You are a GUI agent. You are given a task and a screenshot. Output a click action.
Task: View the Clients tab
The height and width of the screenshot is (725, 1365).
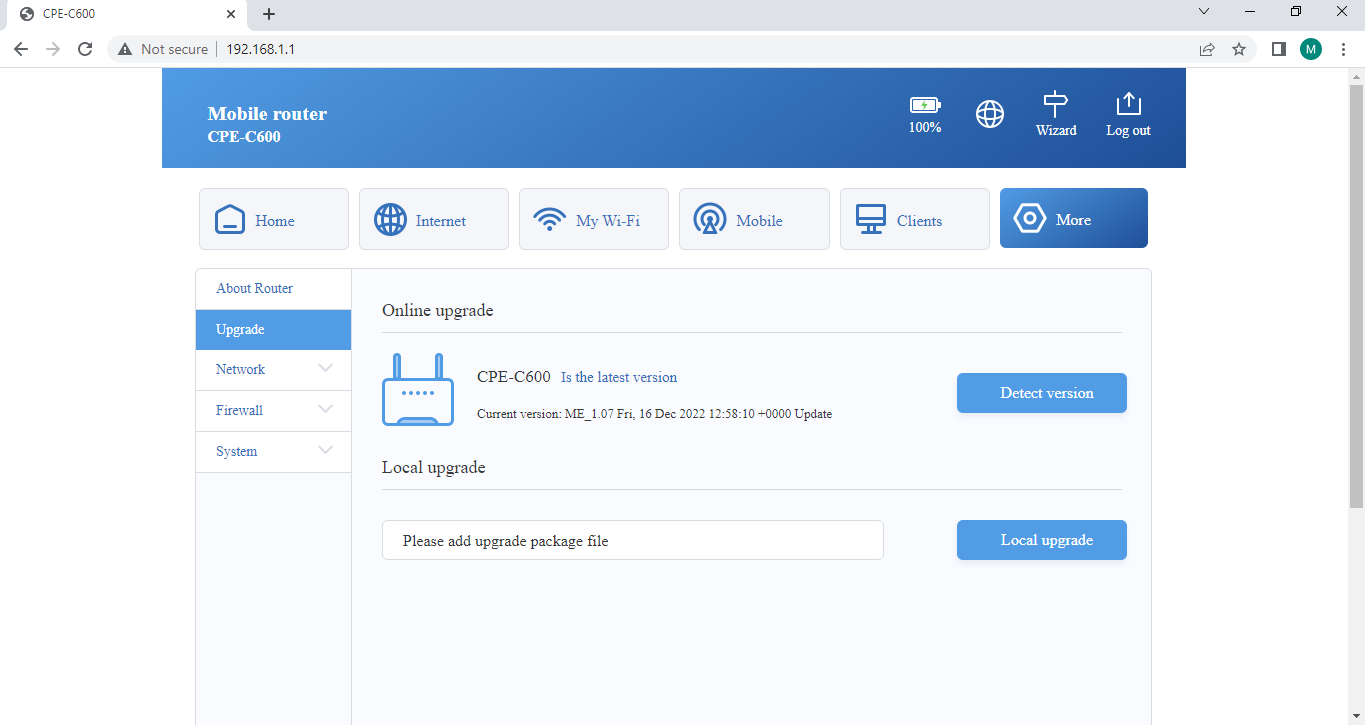915,219
